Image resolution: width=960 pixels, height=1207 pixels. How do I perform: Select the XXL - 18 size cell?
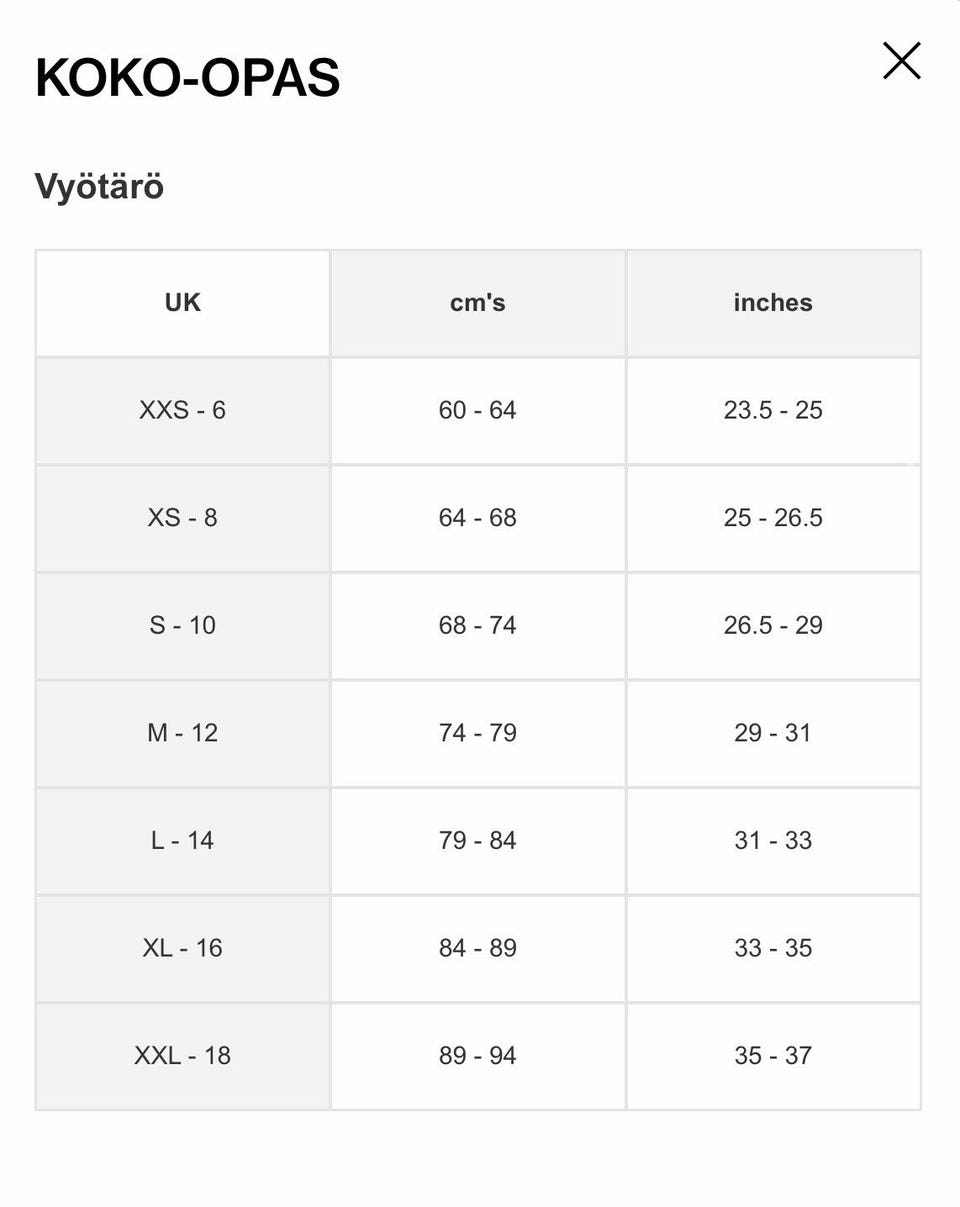pos(182,1056)
